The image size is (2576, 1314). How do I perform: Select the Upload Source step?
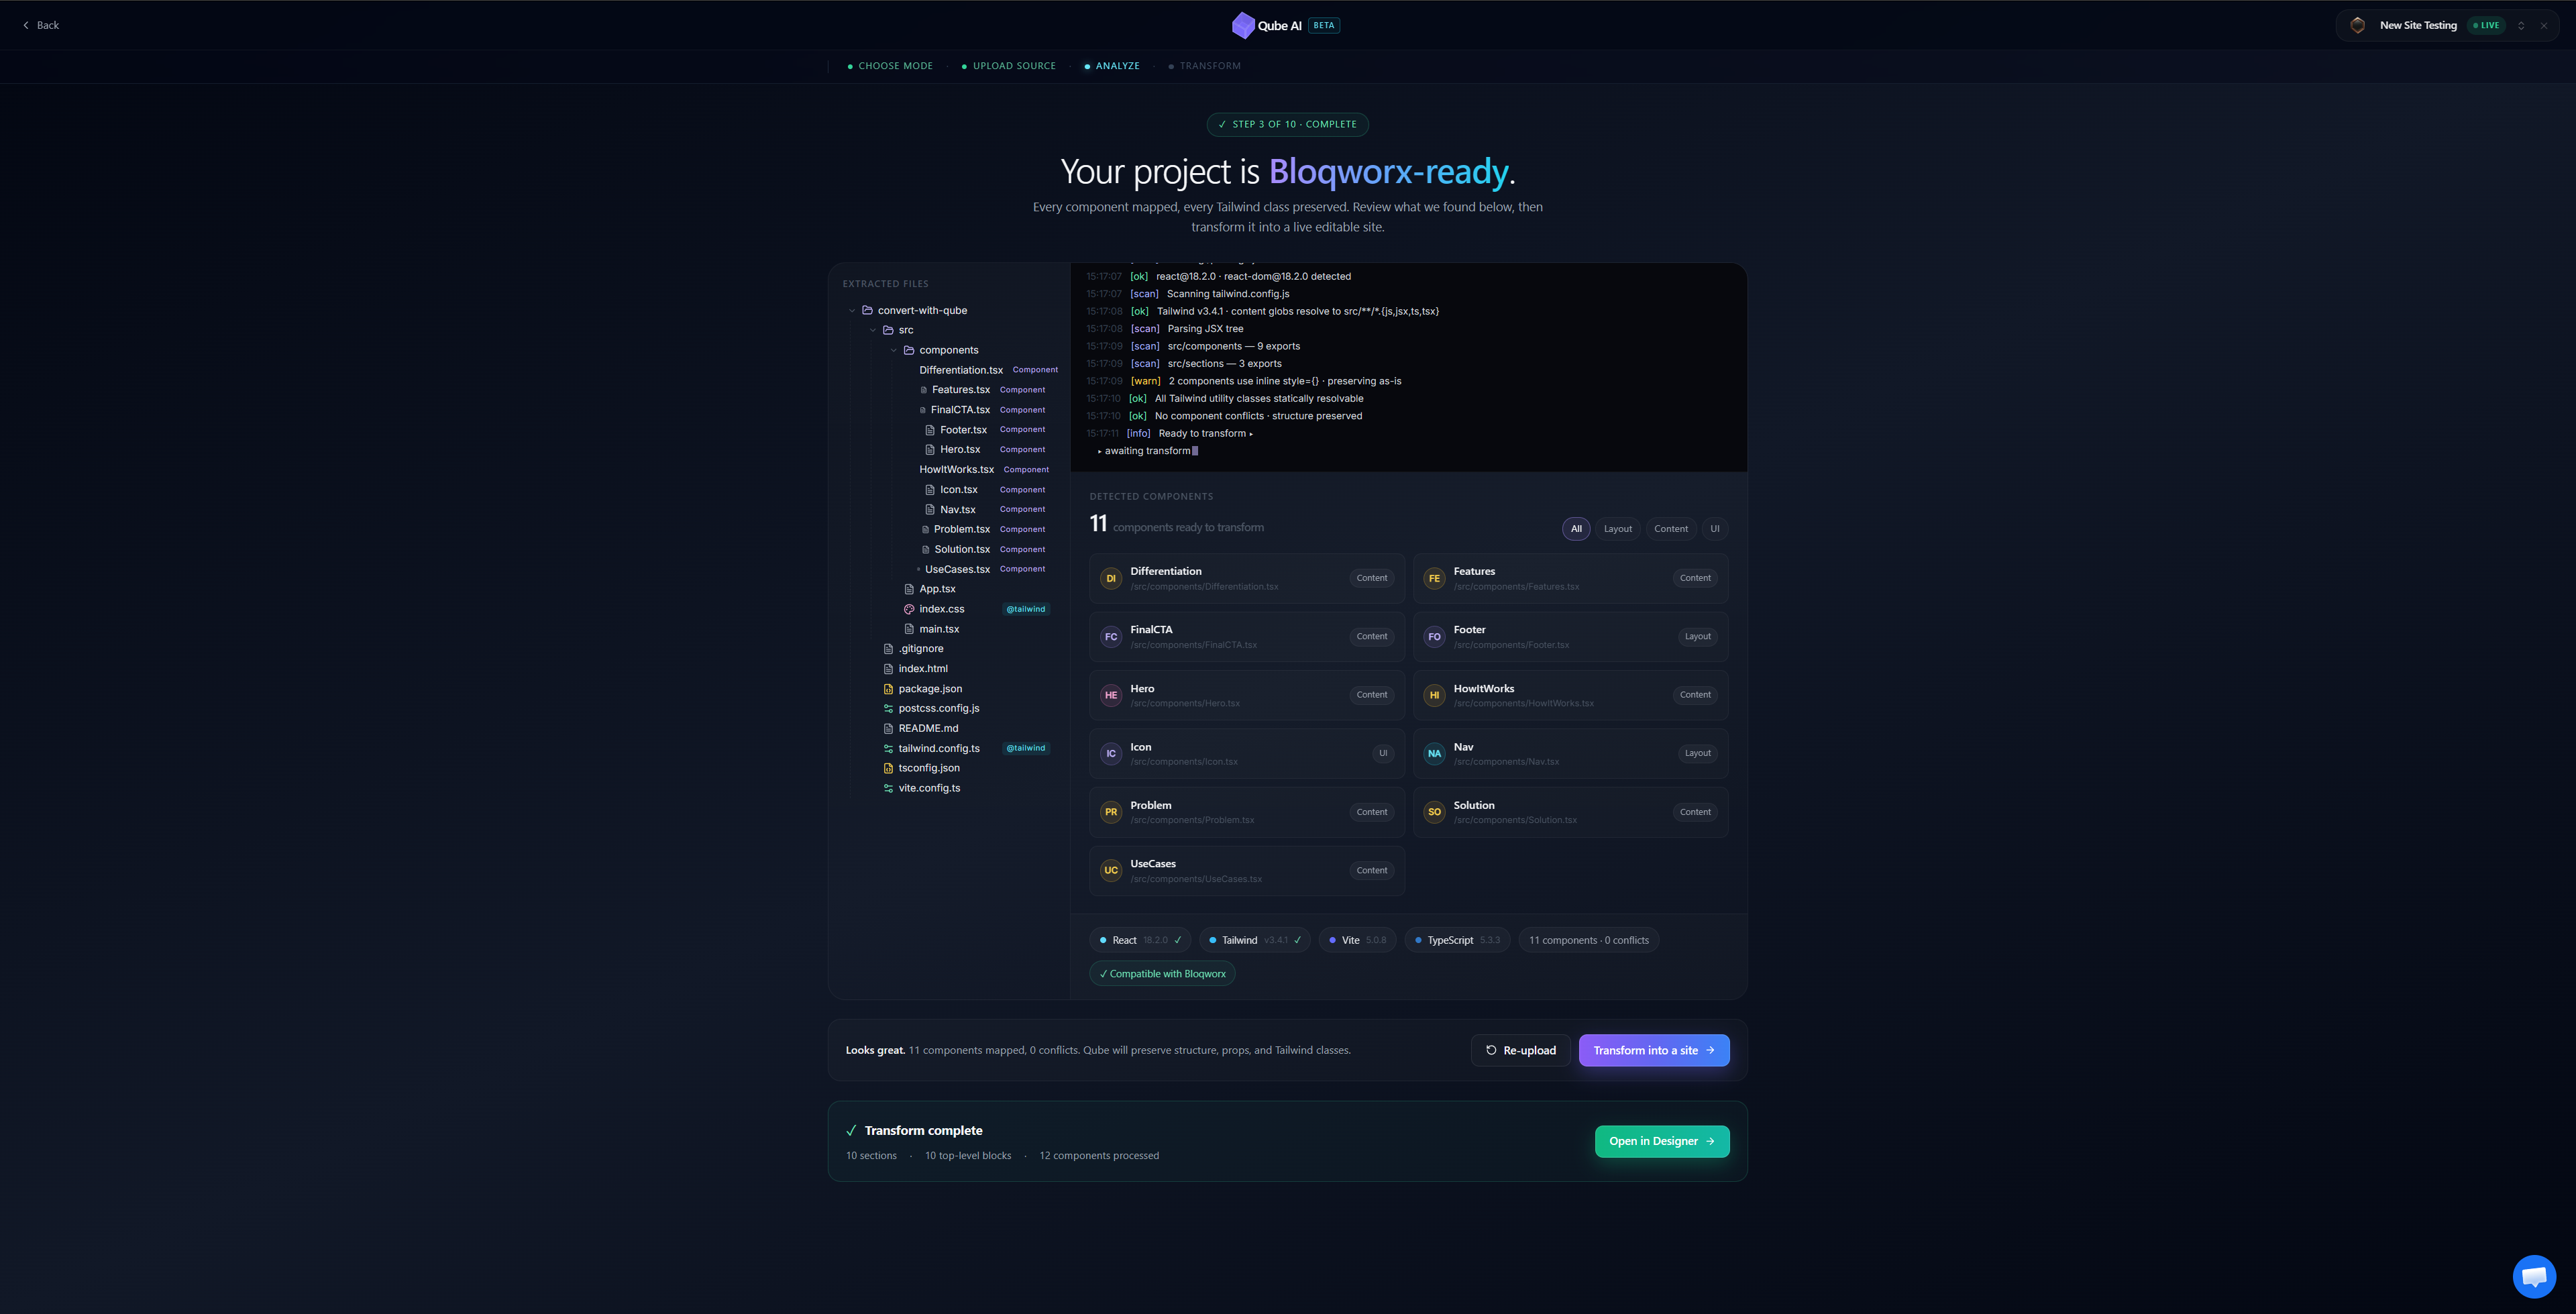(1008, 66)
